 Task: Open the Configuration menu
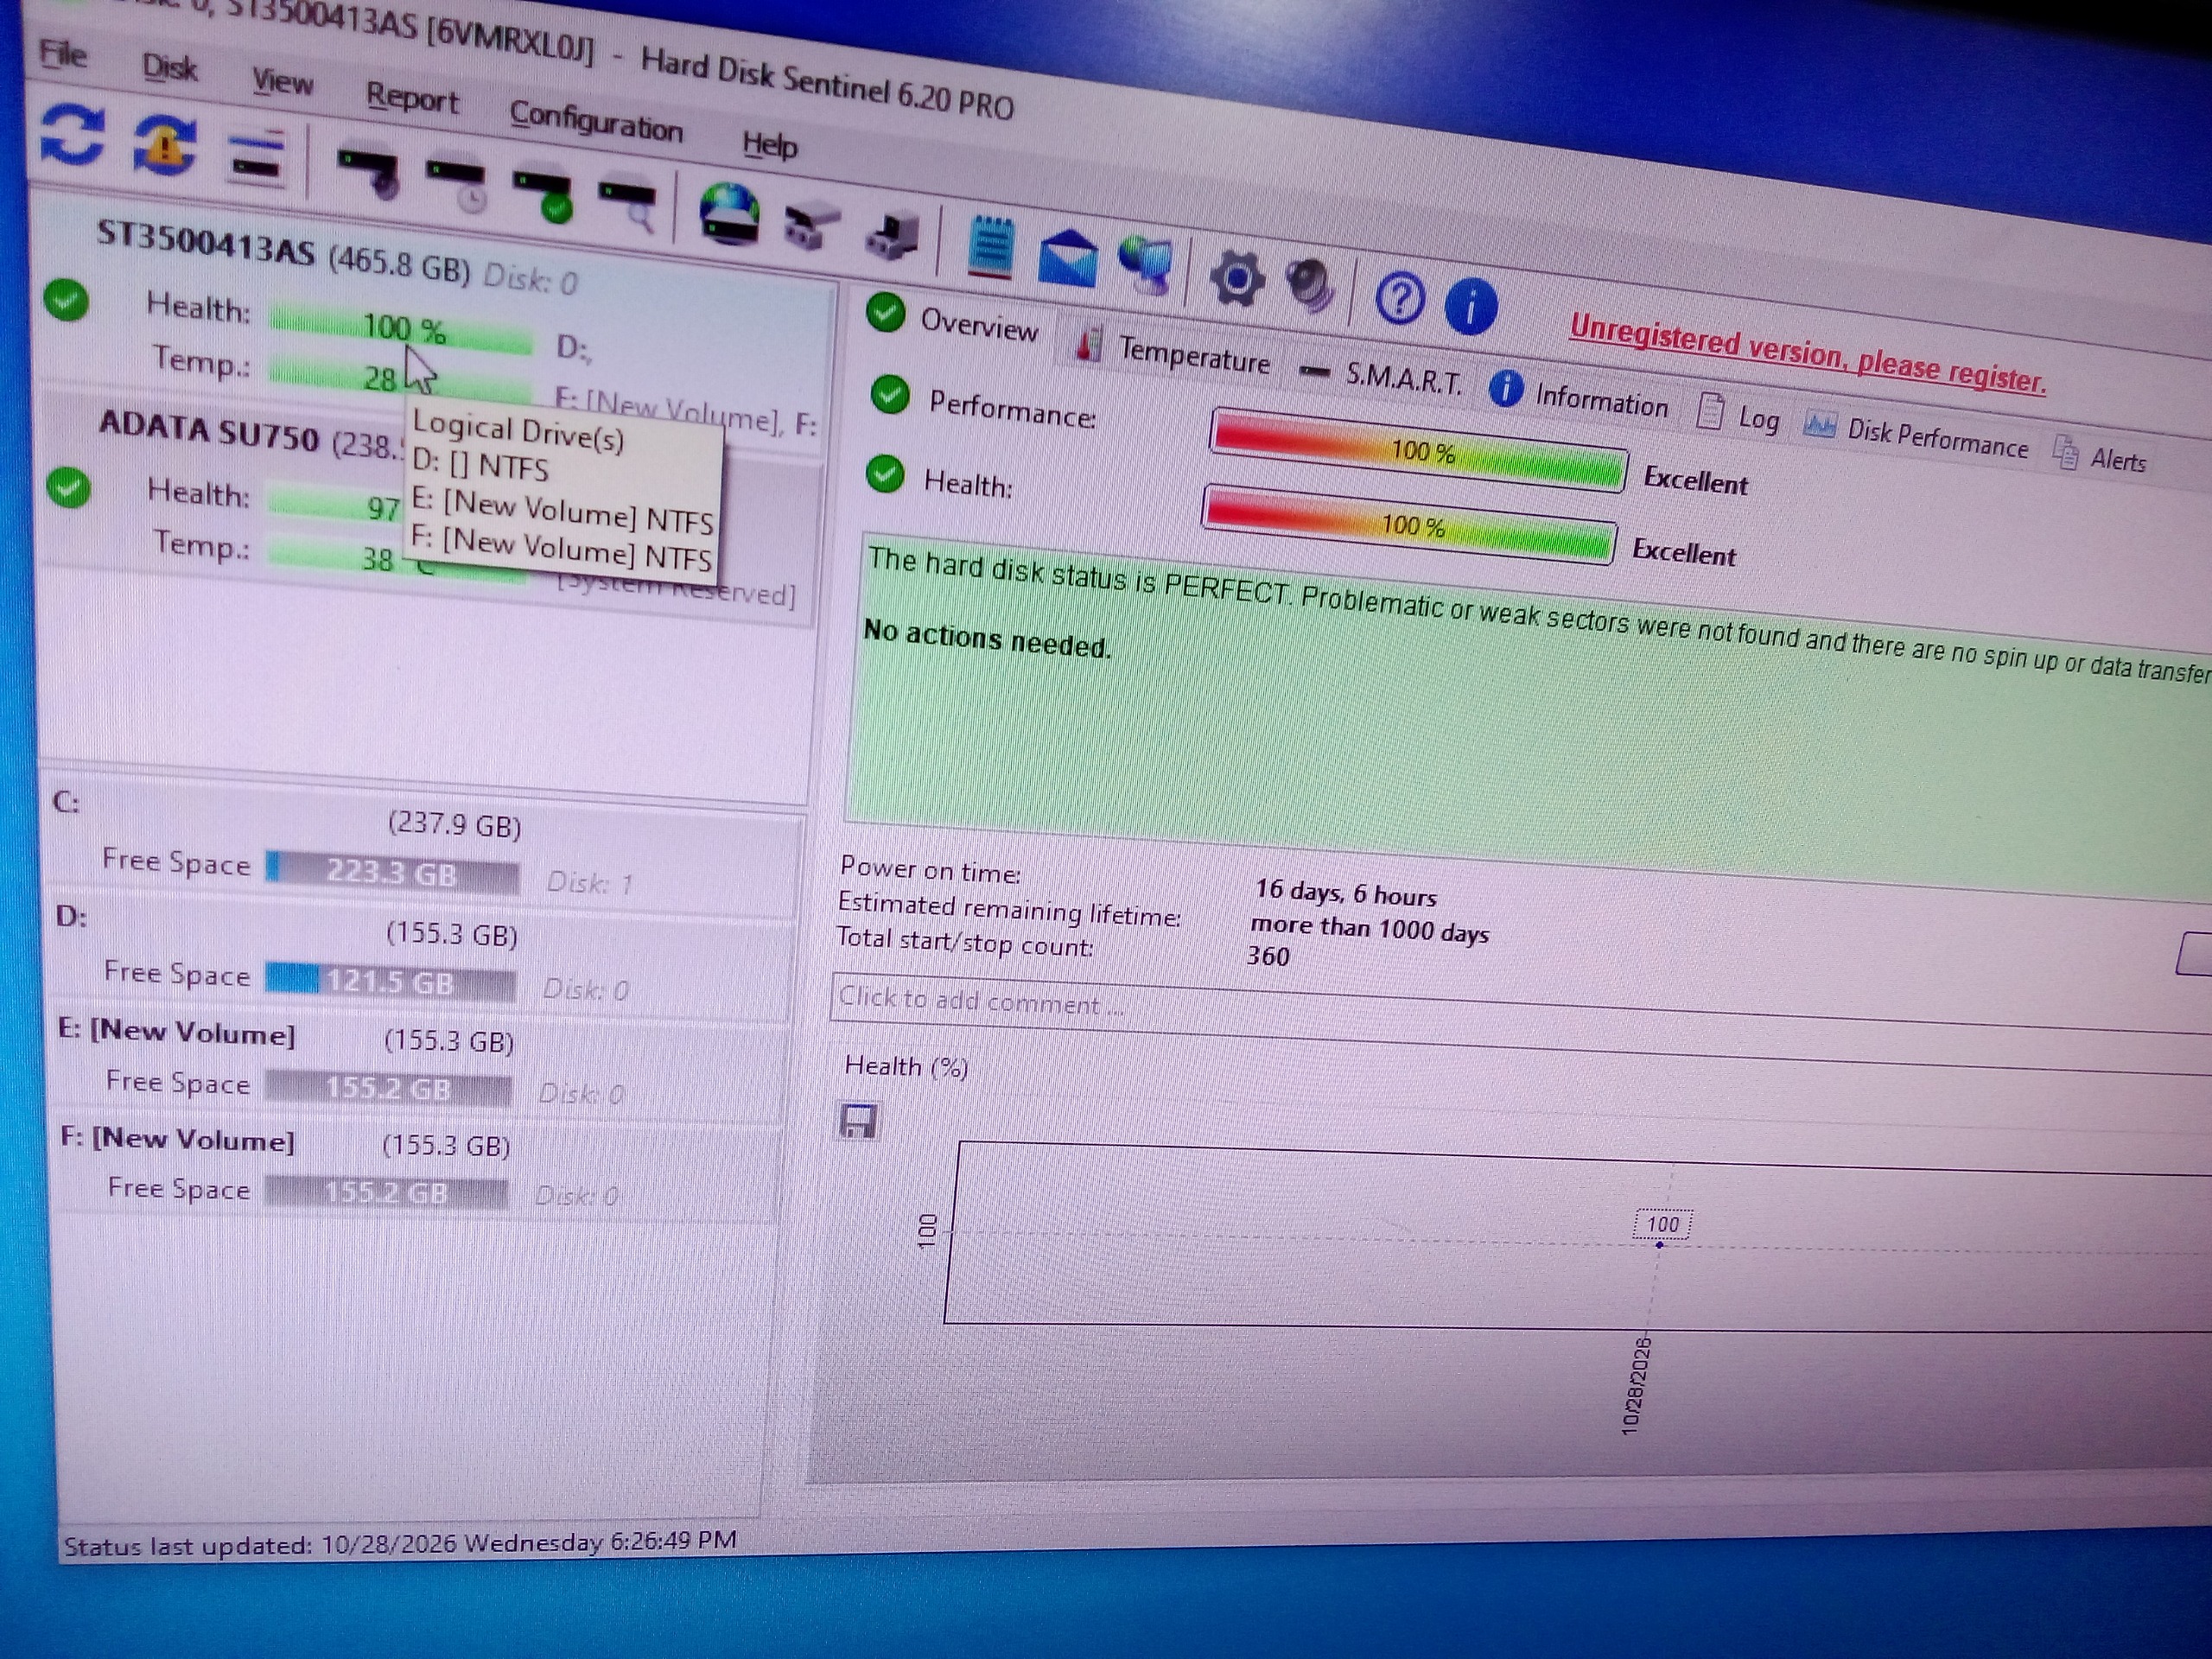(596, 122)
